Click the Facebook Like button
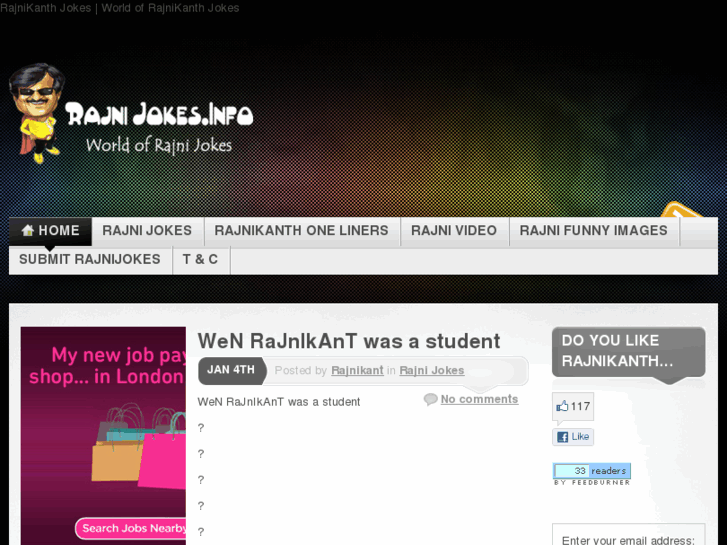727x545 pixels. [573, 437]
